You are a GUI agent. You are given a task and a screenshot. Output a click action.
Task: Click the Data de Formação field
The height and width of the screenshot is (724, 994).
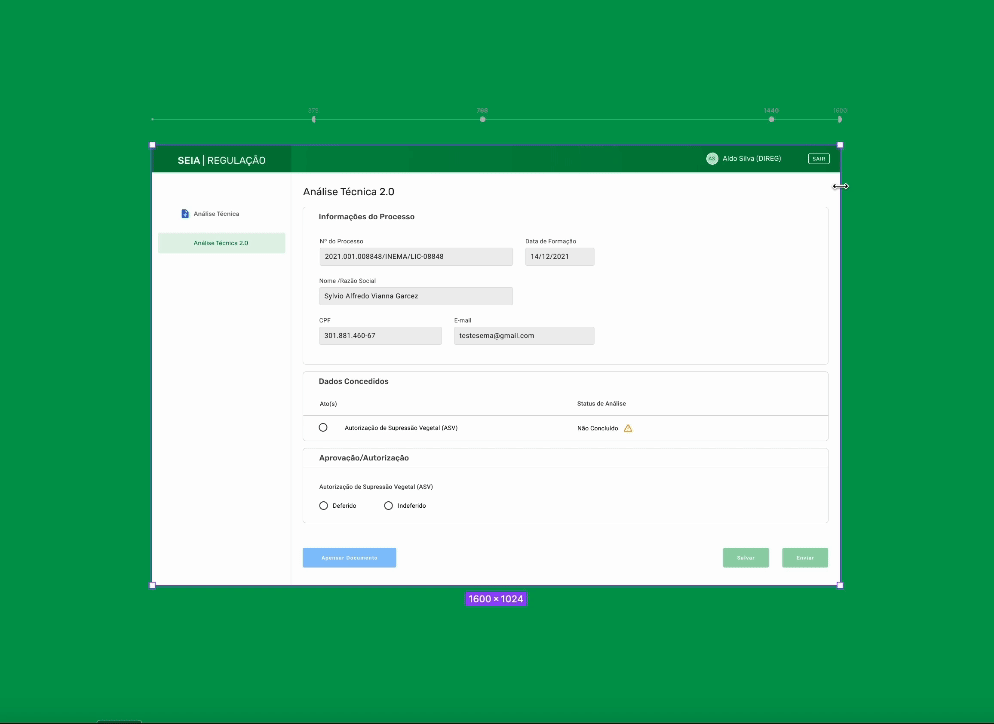(x=559, y=256)
